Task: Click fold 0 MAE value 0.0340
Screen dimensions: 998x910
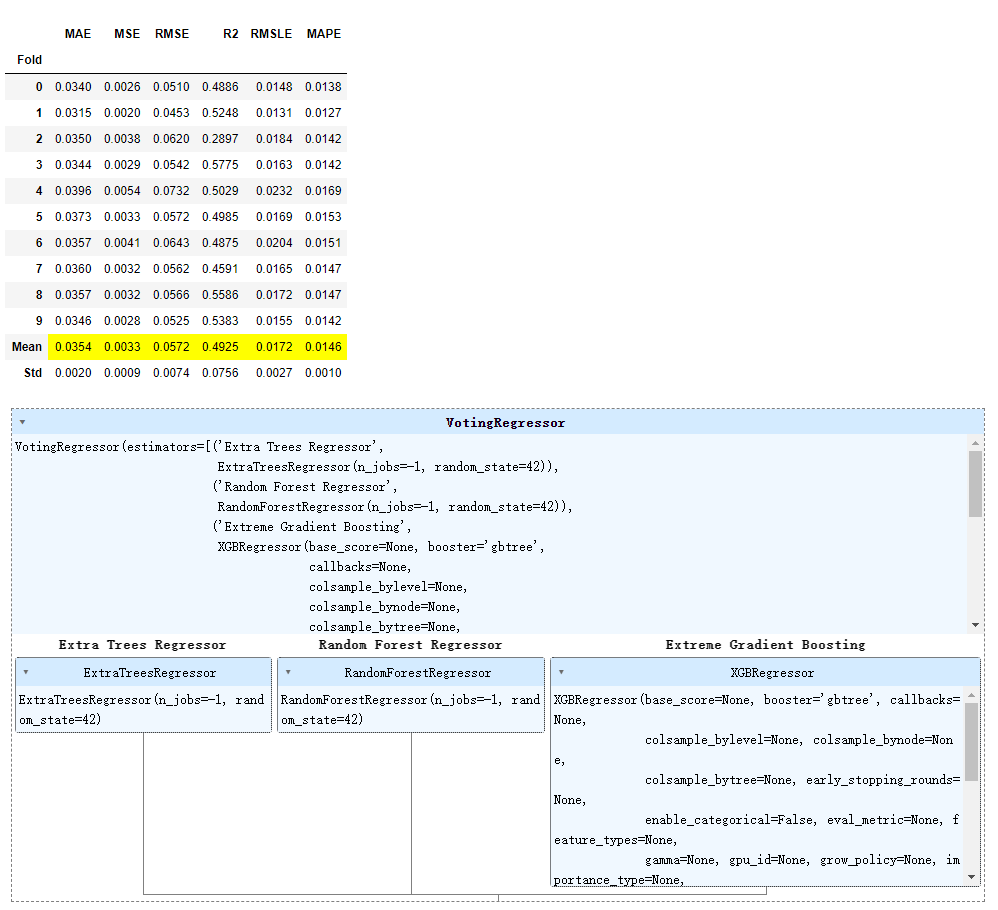Action: click(x=73, y=87)
